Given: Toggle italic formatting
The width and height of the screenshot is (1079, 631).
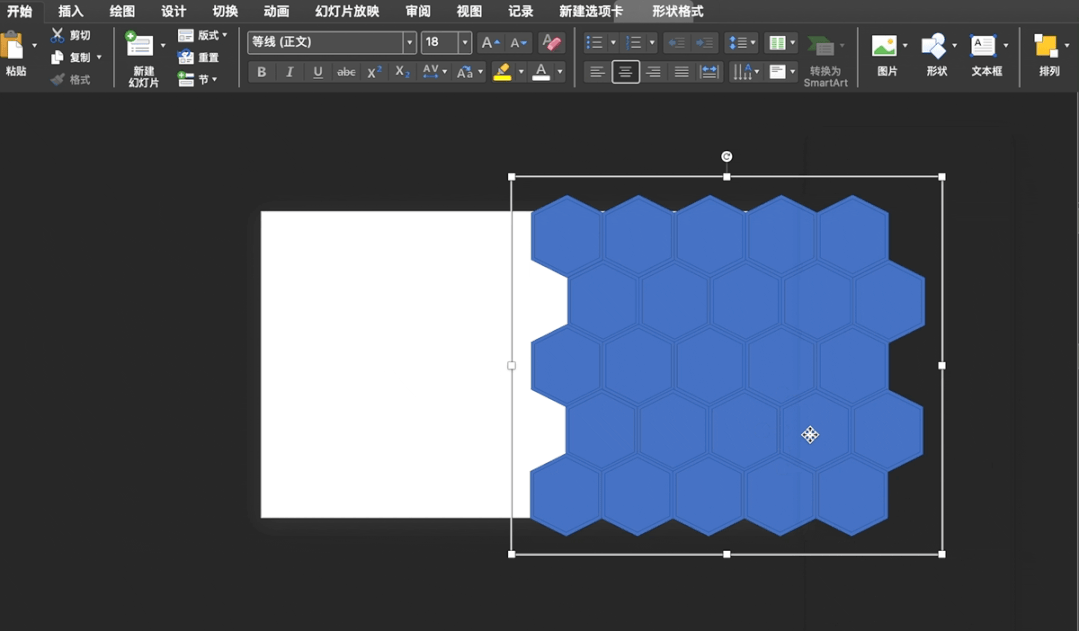Looking at the screenshot, I should pos(290,72).
